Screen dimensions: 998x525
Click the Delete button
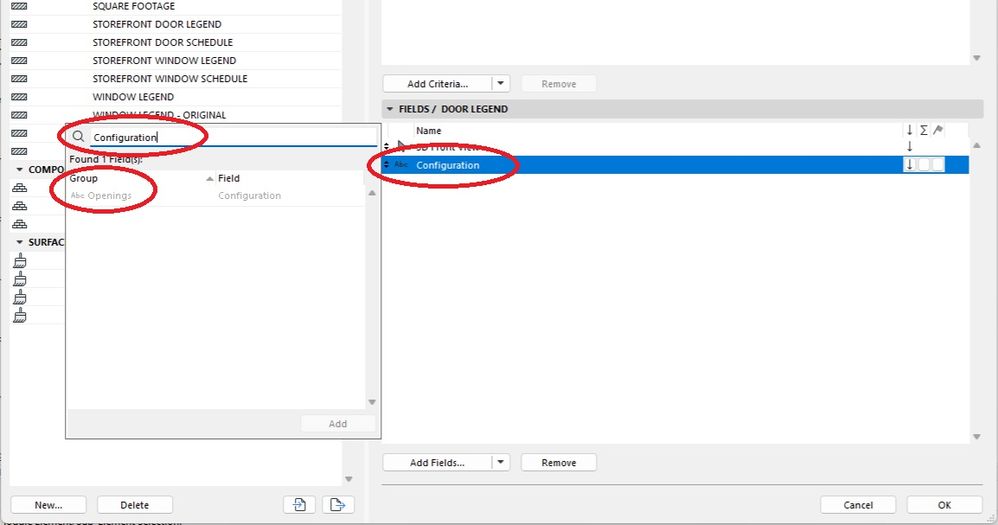coord(134,505)
